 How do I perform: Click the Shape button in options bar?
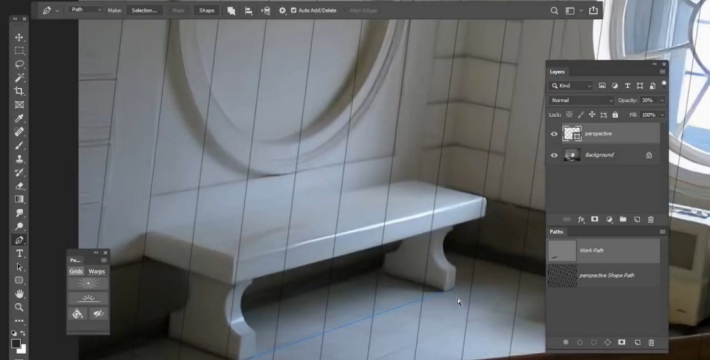[206, 10]
